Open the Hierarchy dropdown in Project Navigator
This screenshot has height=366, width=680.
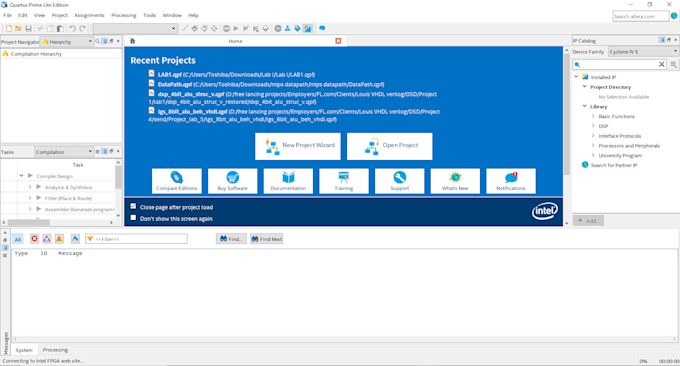coord(67,42)
